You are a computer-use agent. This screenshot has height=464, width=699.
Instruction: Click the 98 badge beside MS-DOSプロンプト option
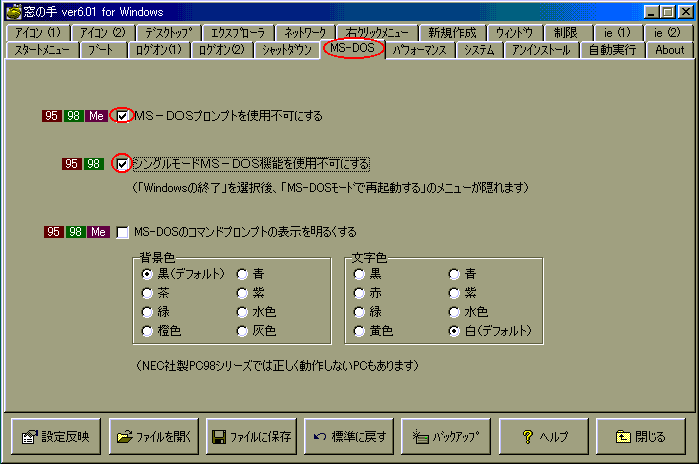(74, 116)
